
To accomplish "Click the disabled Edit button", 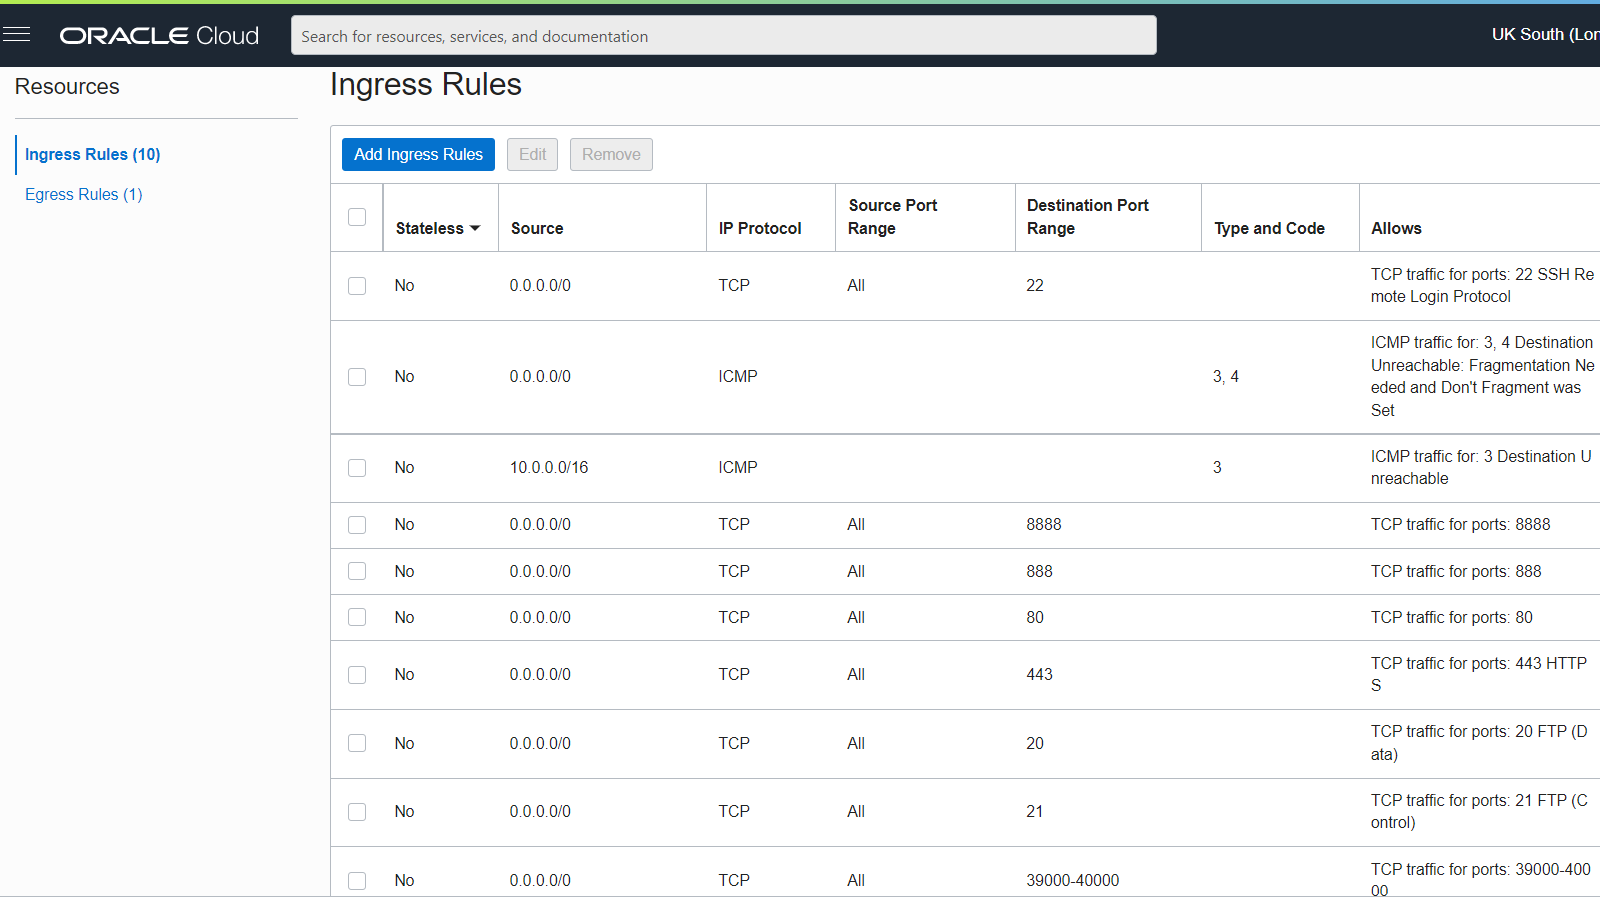I will pos(532,154).
